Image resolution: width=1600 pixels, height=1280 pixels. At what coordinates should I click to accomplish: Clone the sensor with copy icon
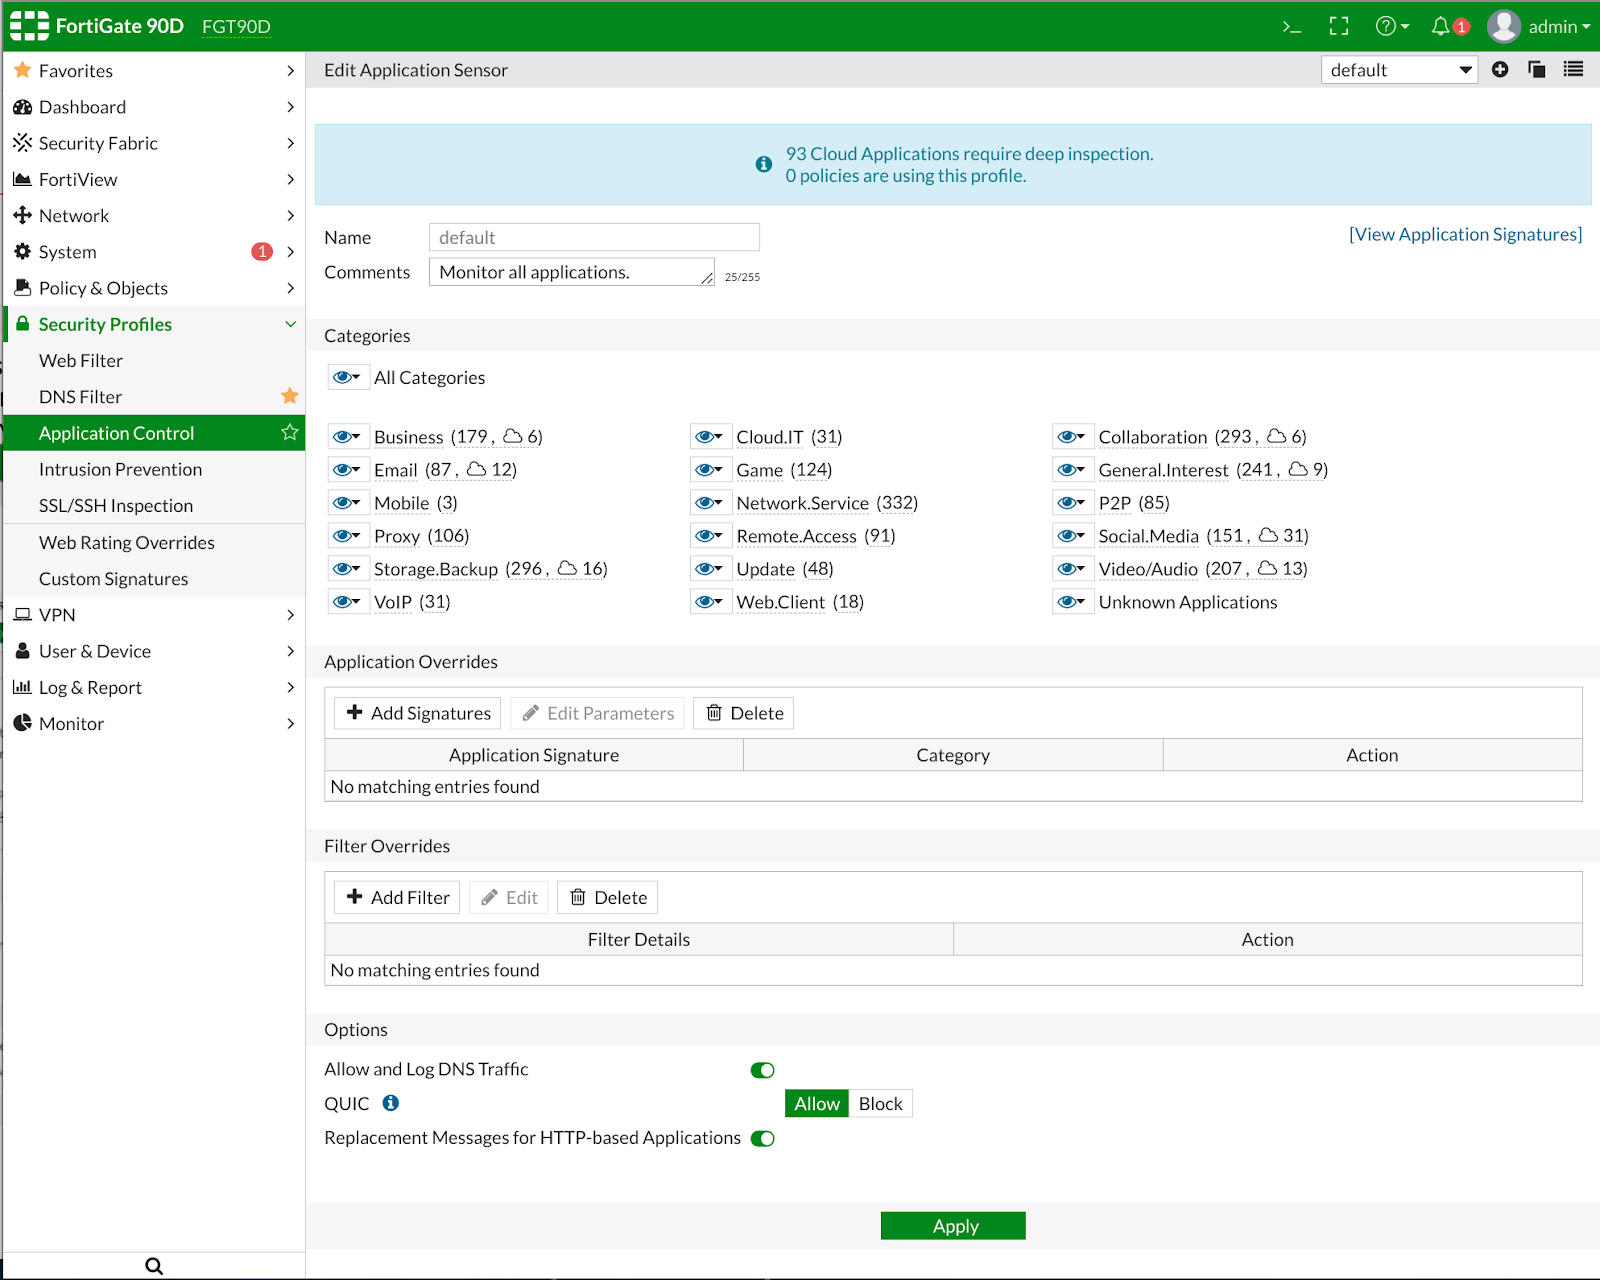click(1537, 69)
